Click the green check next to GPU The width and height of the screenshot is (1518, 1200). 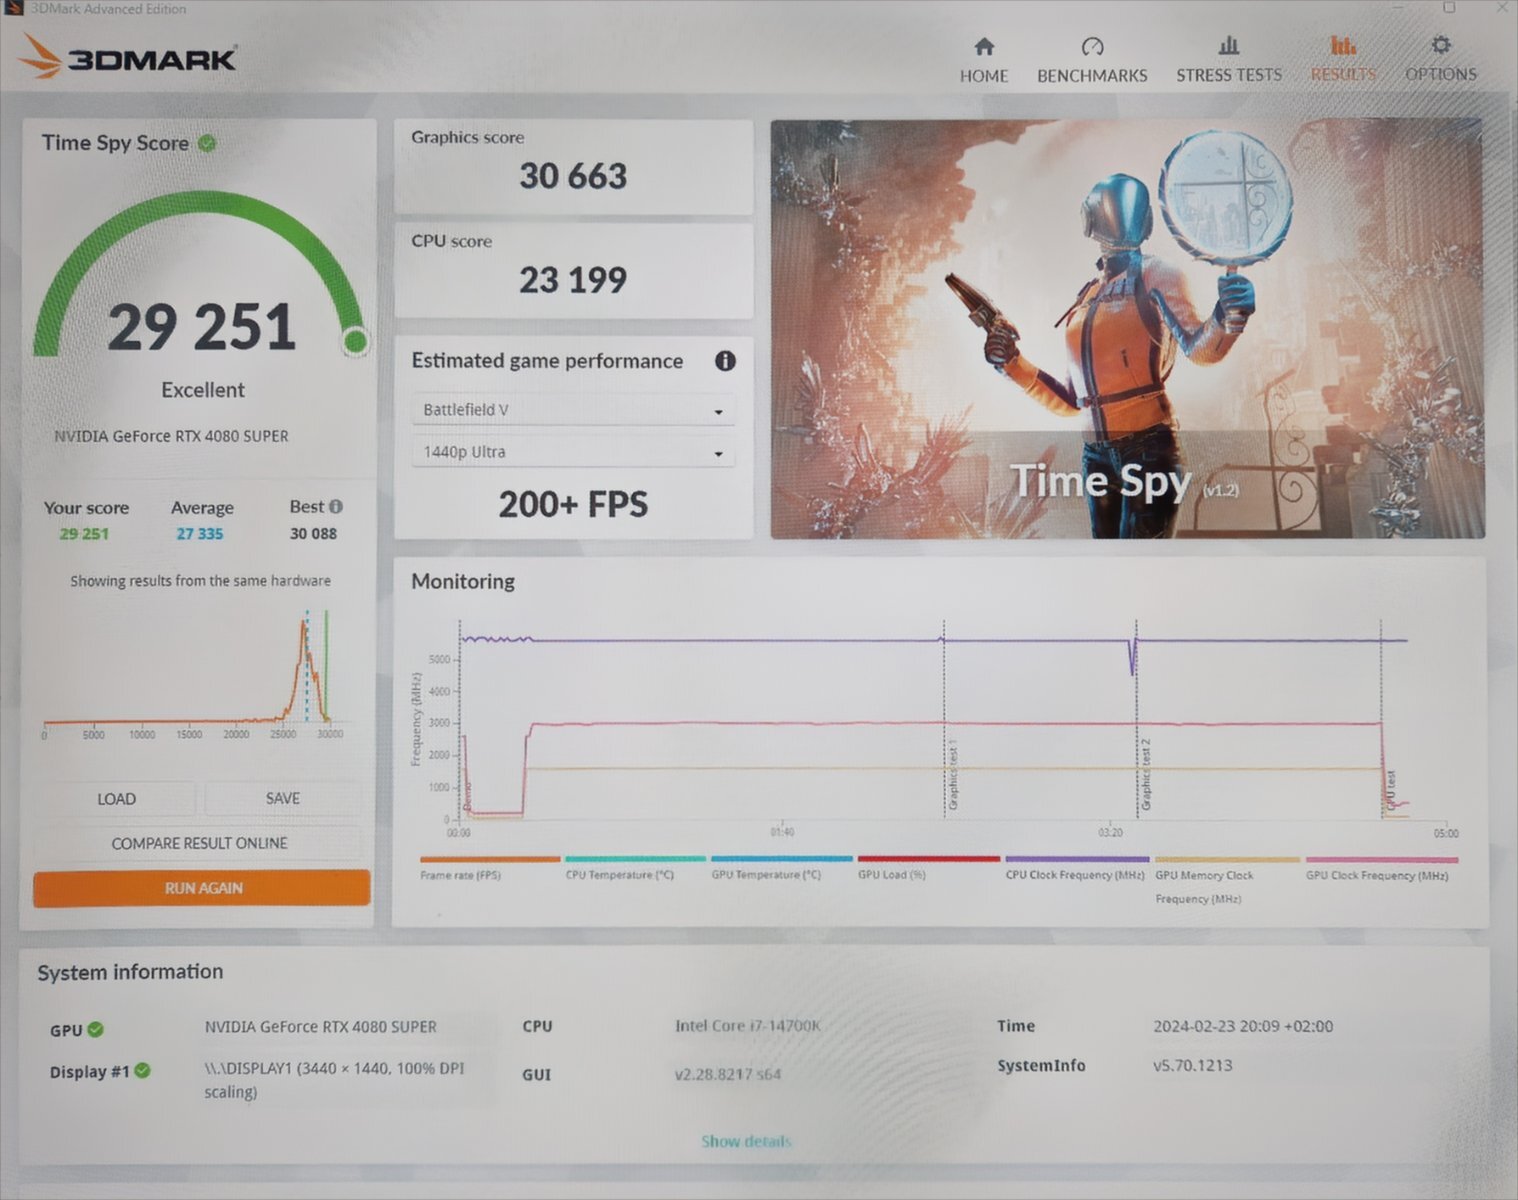tap(96, 1029)
